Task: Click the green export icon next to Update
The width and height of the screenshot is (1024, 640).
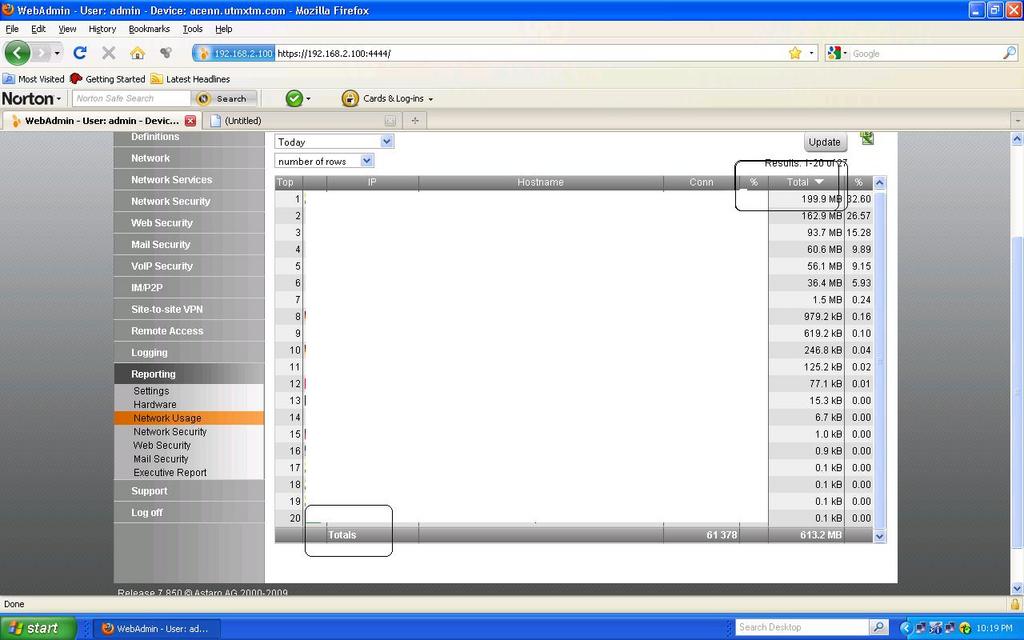Action: pyautogui.click(x=867, y=138)
